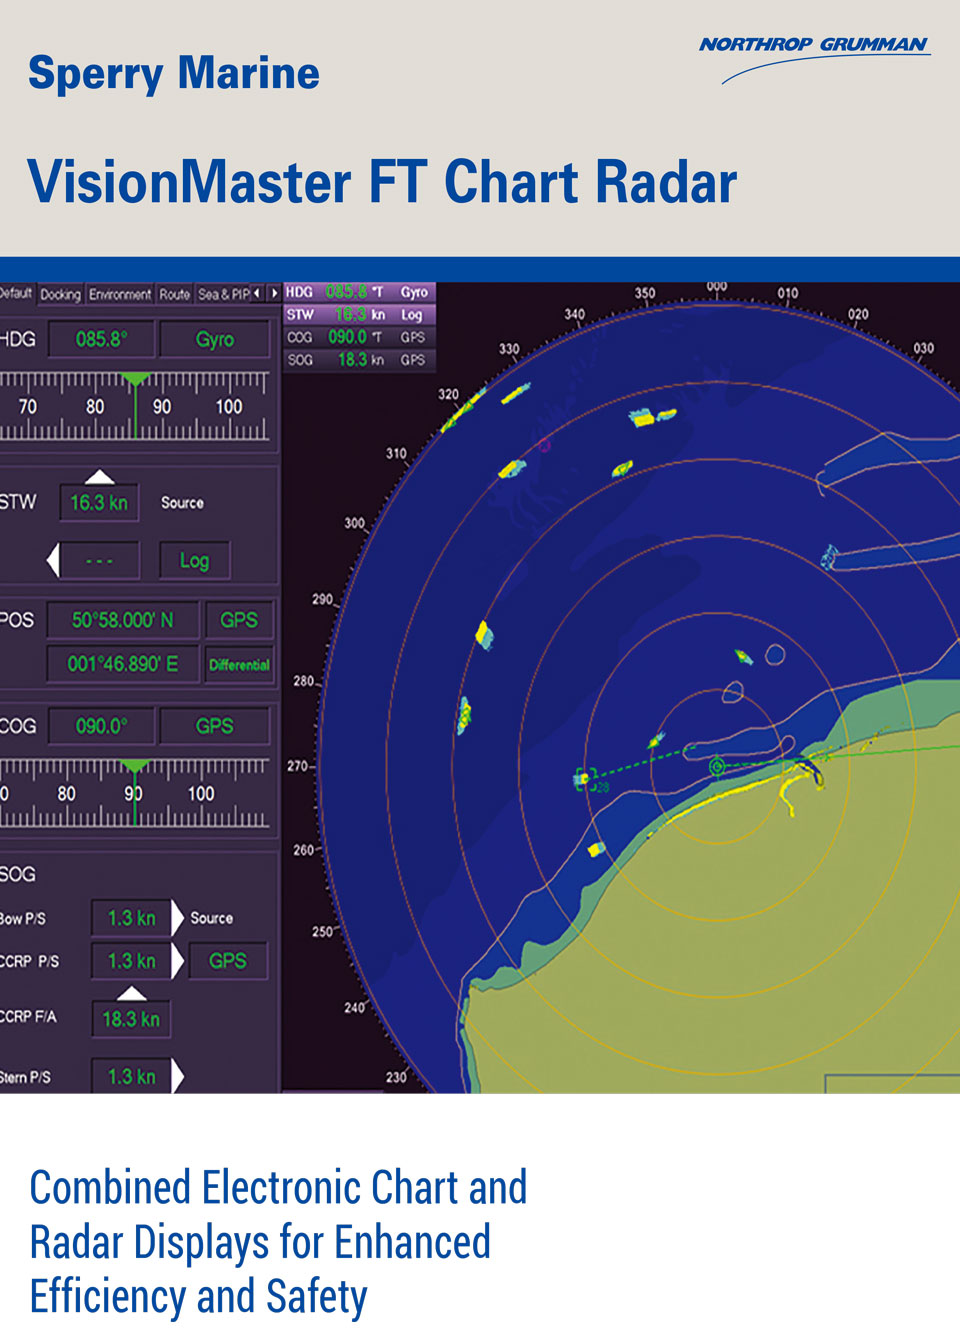Open the Environment tab

coord(120,294)
